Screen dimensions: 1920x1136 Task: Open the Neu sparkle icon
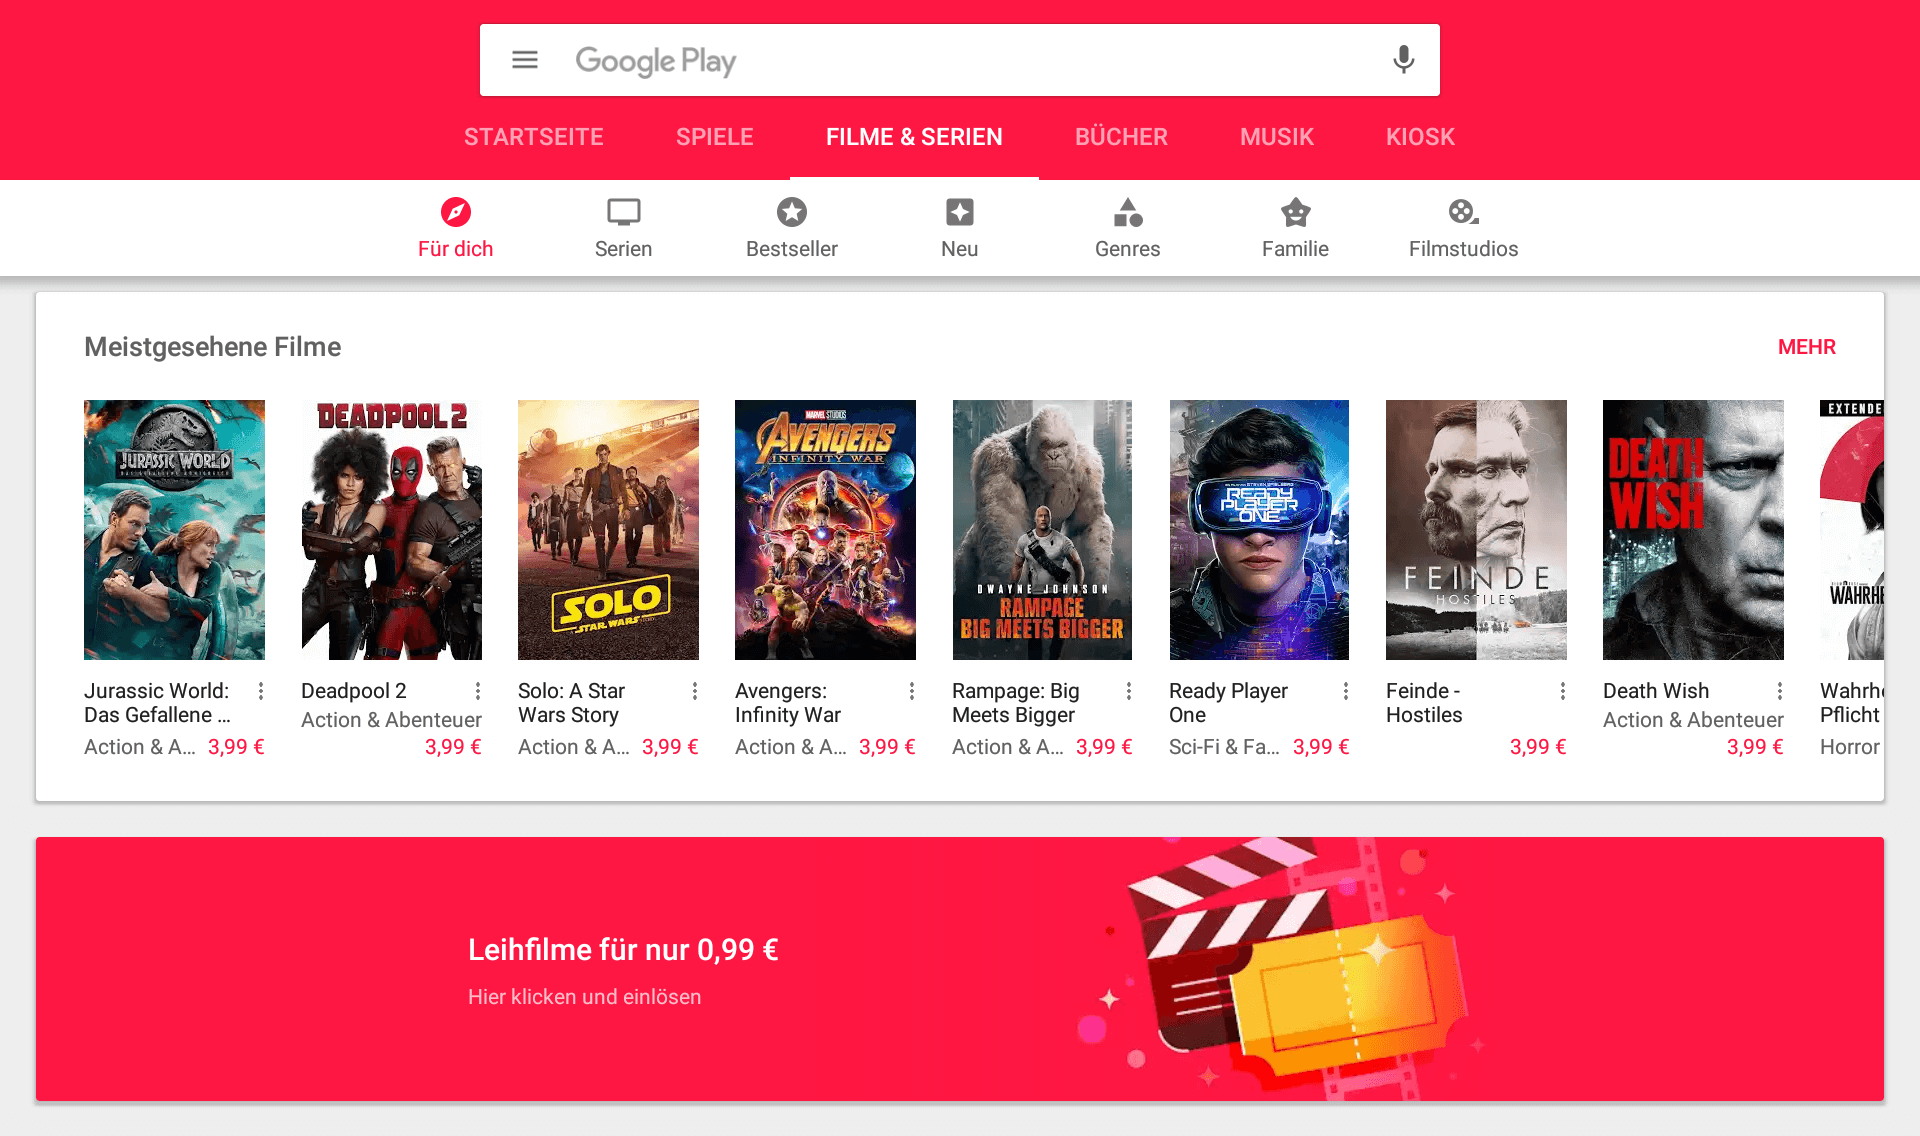tap(960, 212)
